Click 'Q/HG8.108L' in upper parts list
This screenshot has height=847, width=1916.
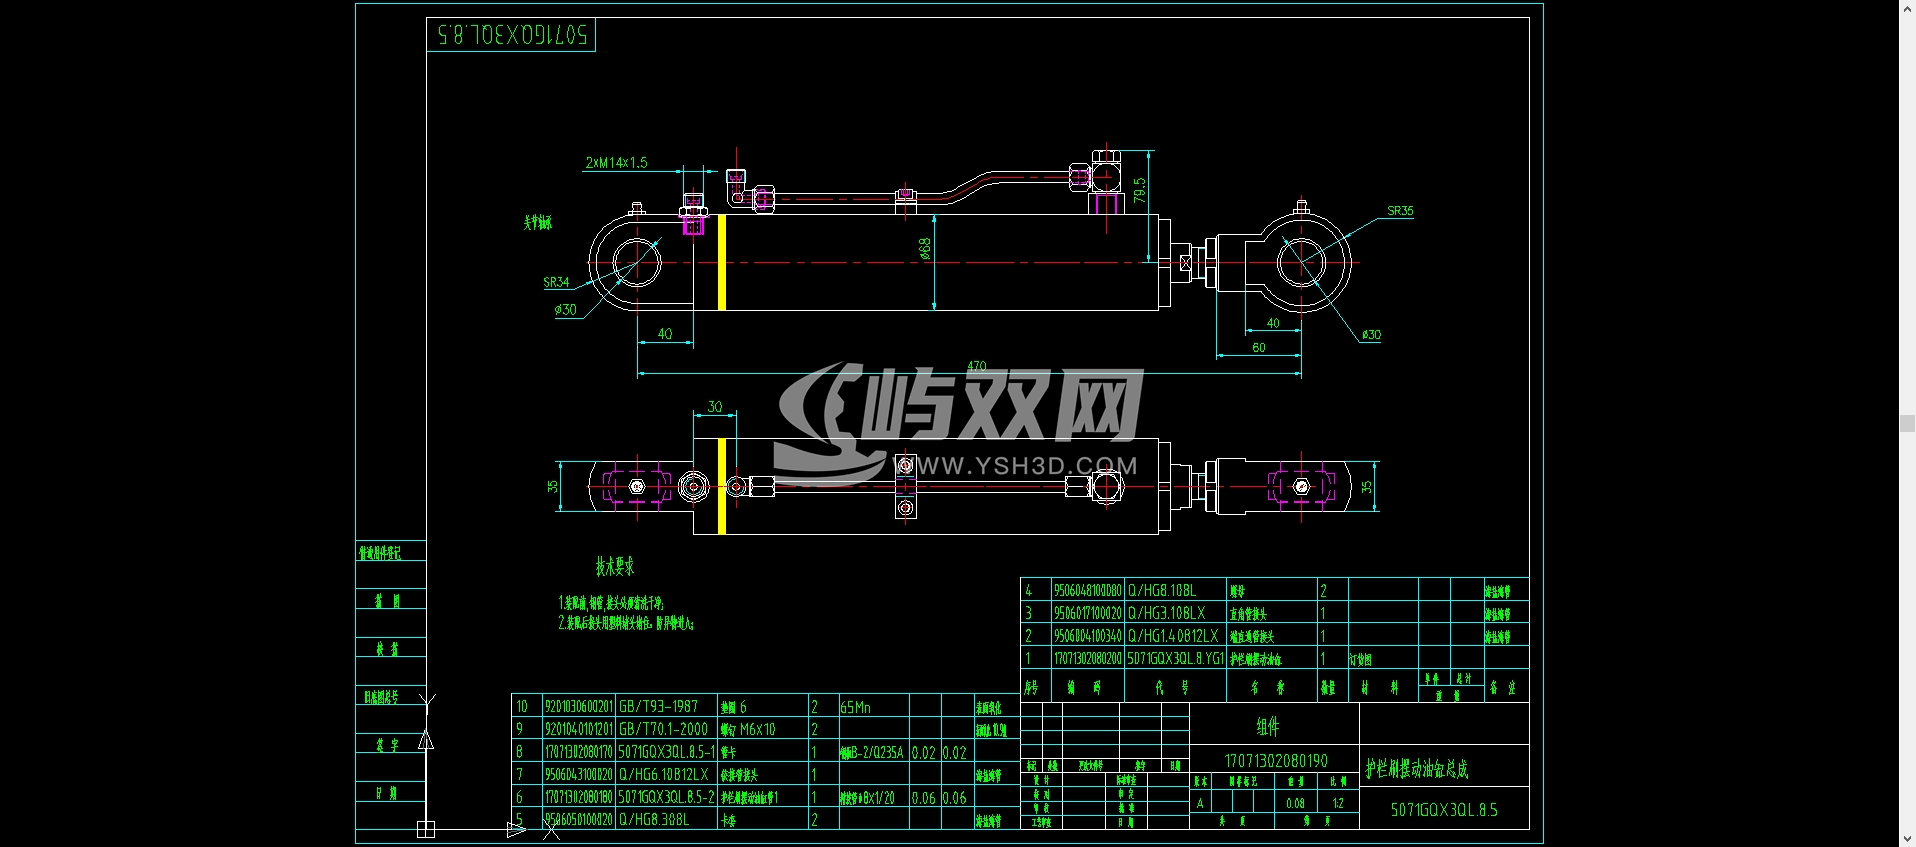coord(1162,591)
